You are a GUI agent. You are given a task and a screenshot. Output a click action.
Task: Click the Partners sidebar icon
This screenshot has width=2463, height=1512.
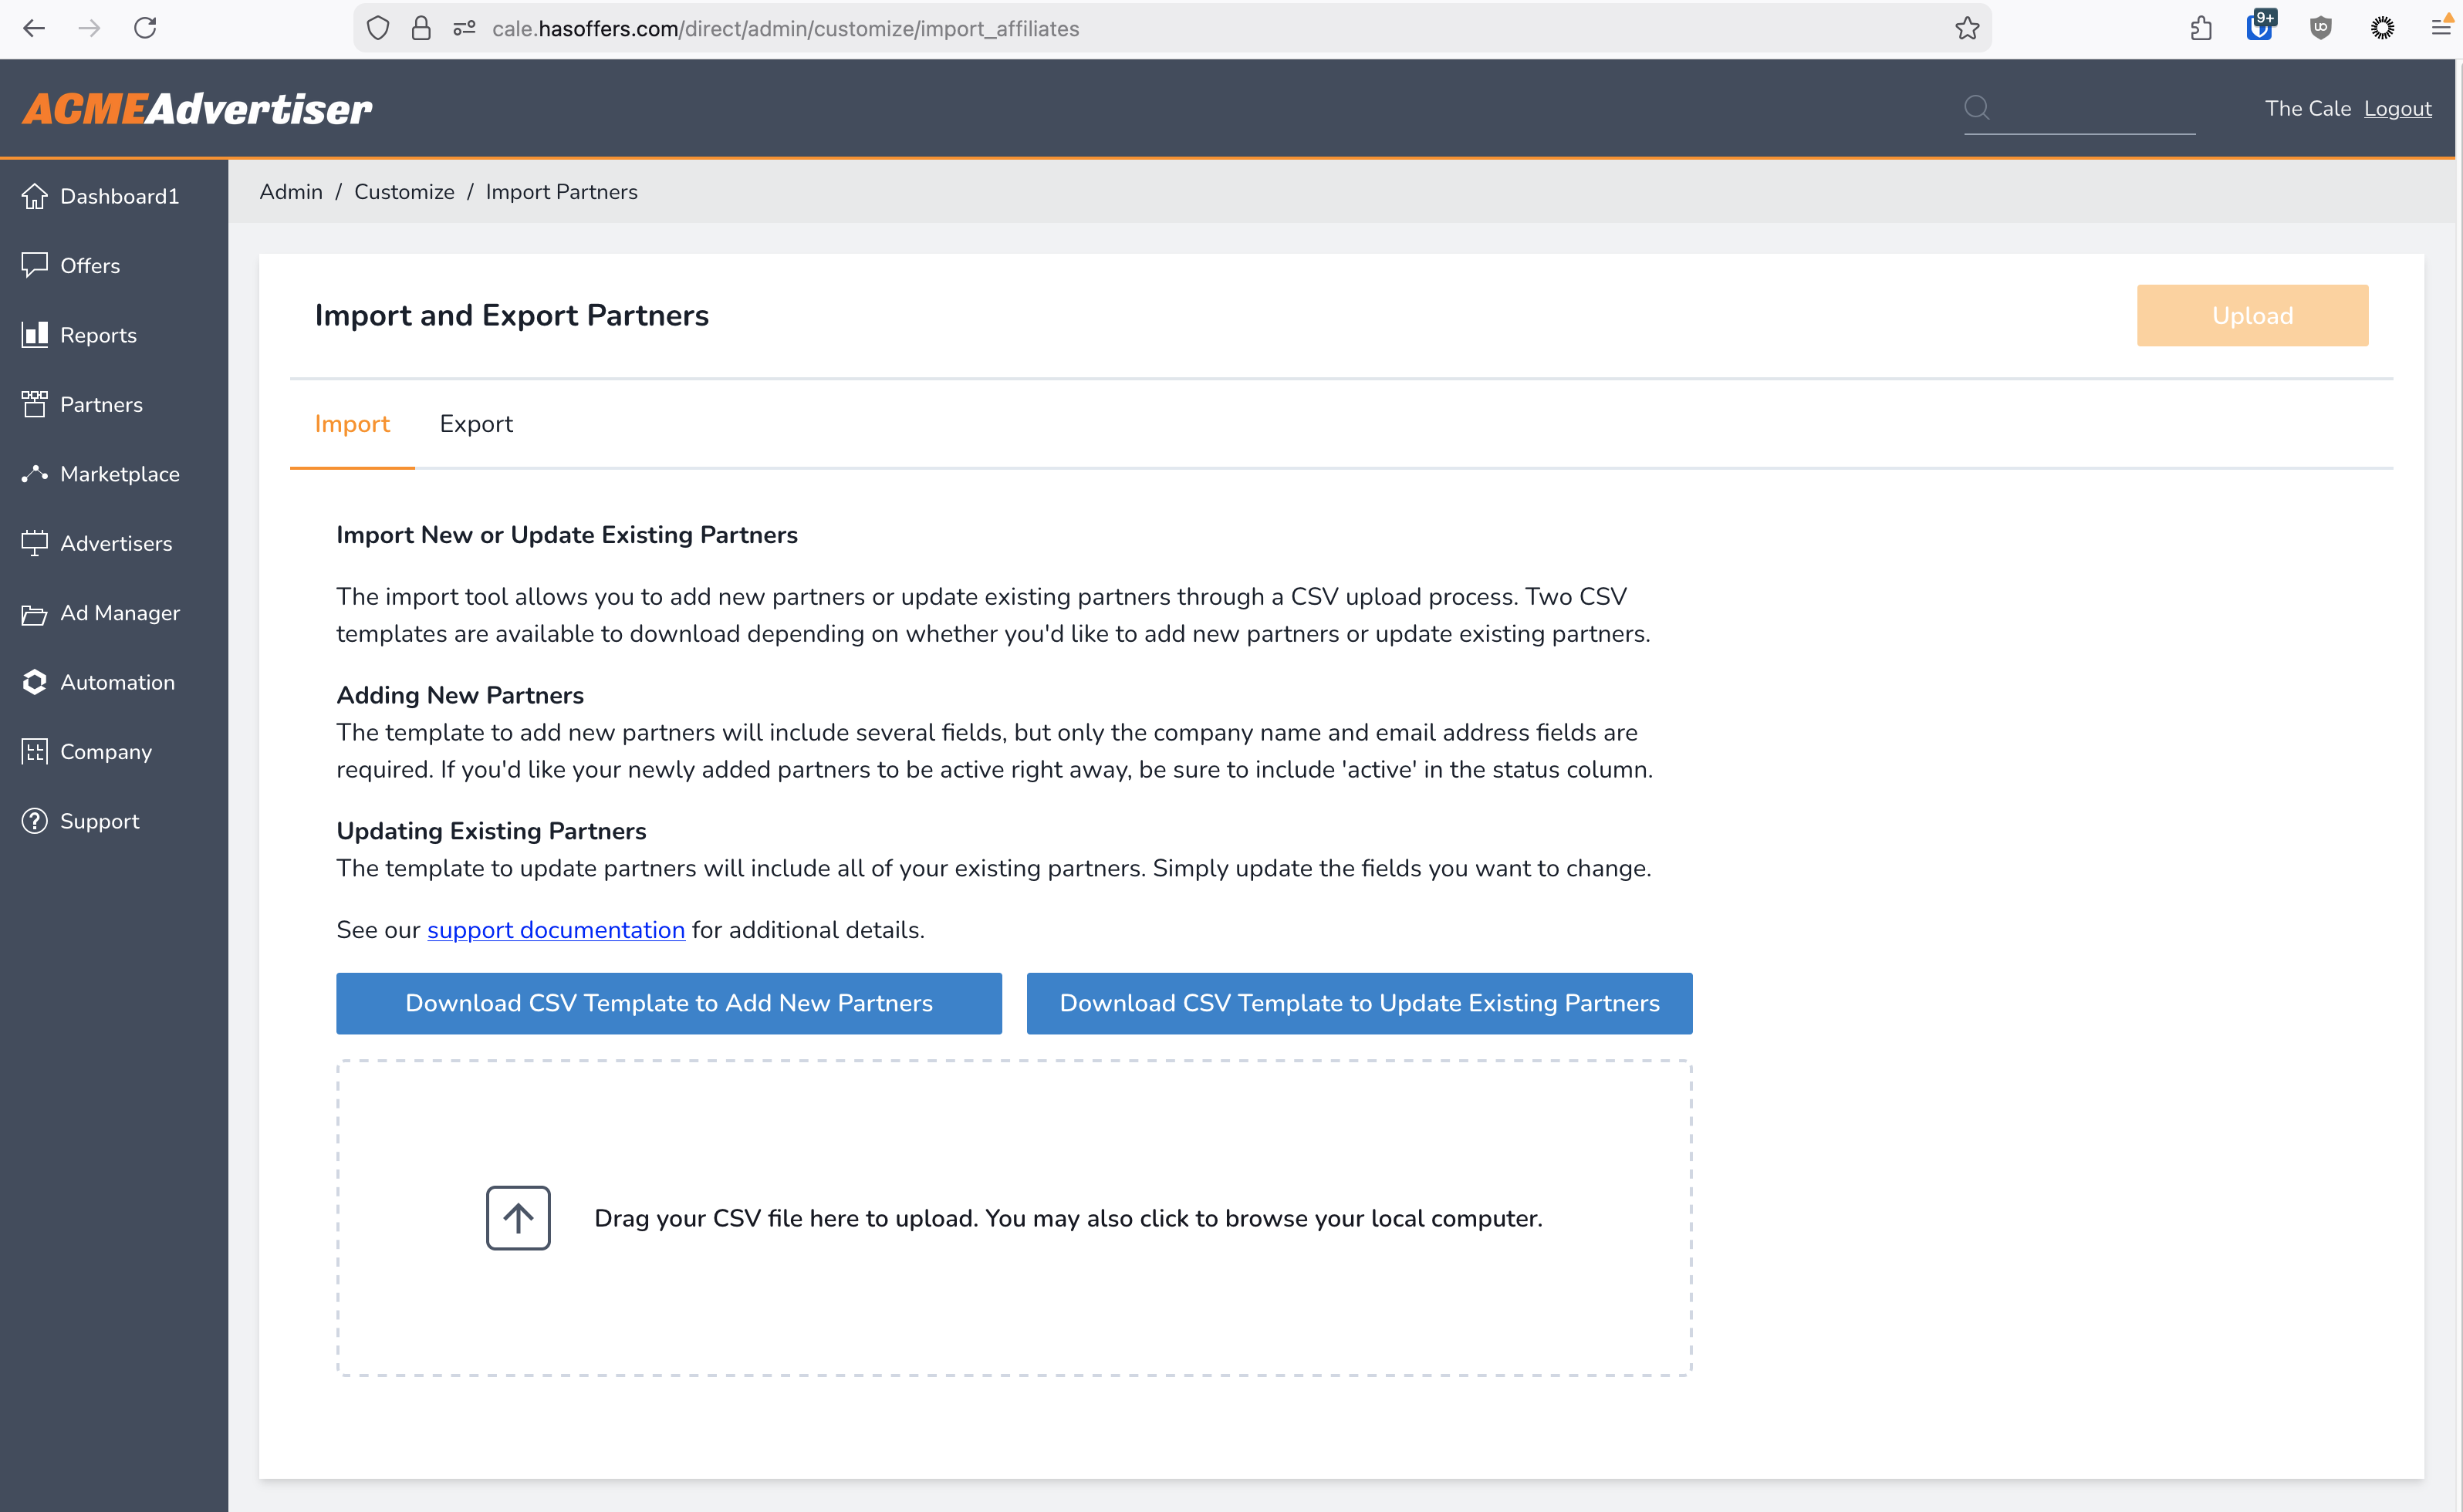coord(34,404)
